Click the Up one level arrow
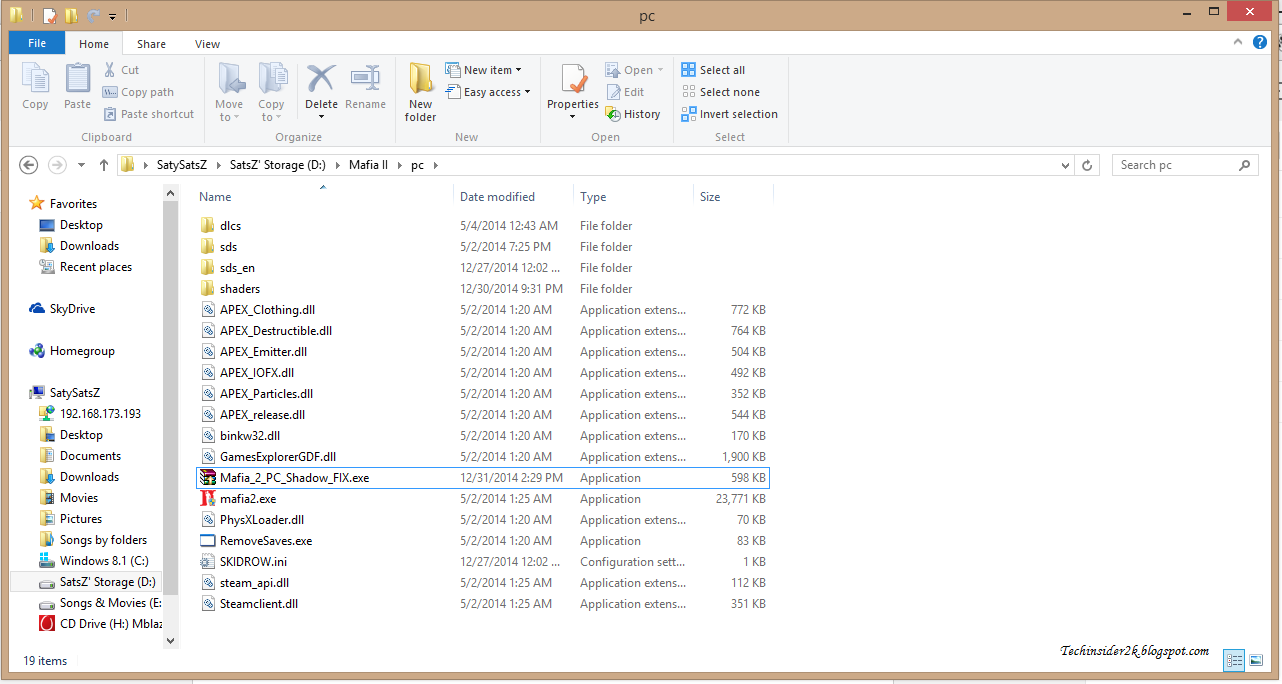This screenshot has width=1282, height=684. coord(104,165)
